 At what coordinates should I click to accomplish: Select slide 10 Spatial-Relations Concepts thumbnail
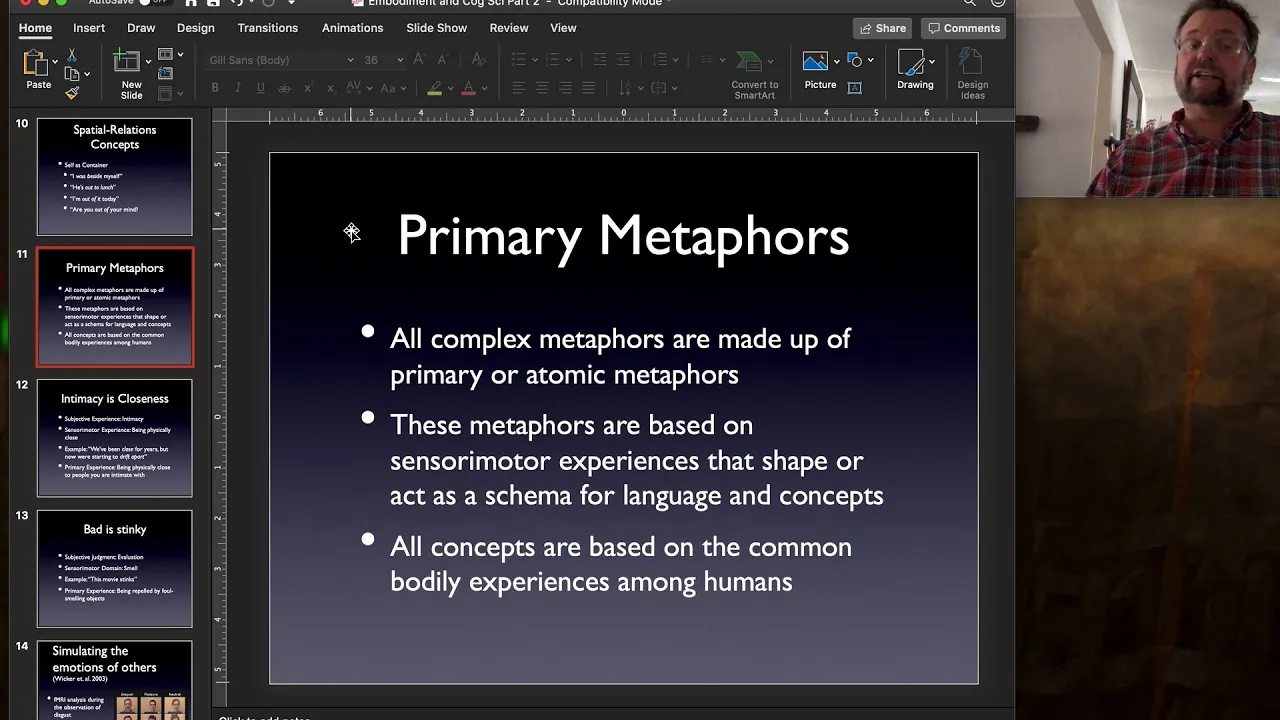click(x=115, y=177)
